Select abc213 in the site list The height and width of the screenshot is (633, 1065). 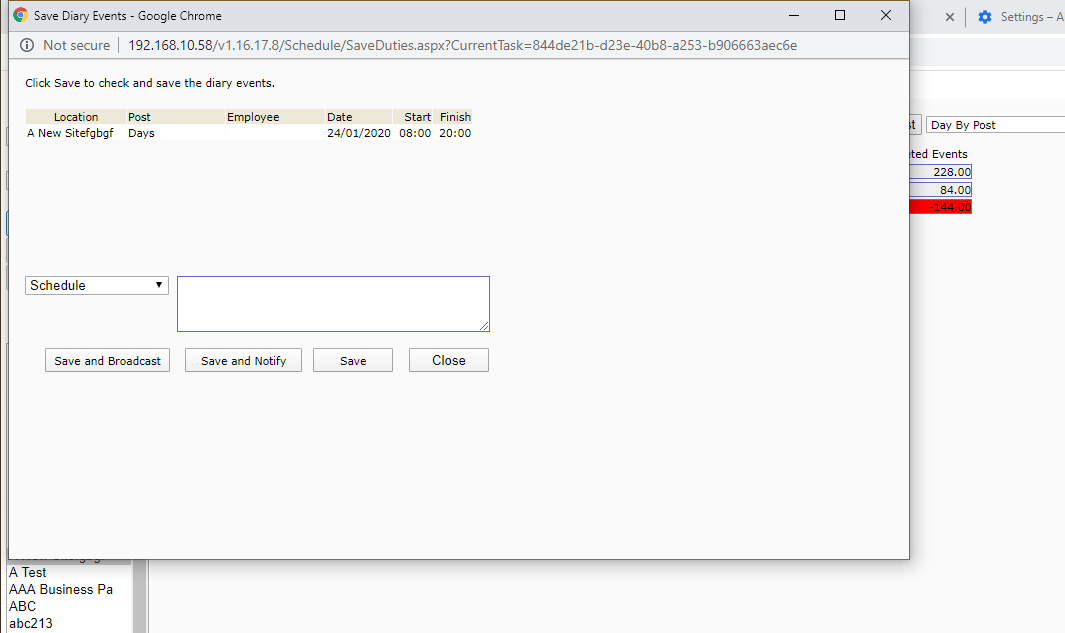(x=31, y=623)
